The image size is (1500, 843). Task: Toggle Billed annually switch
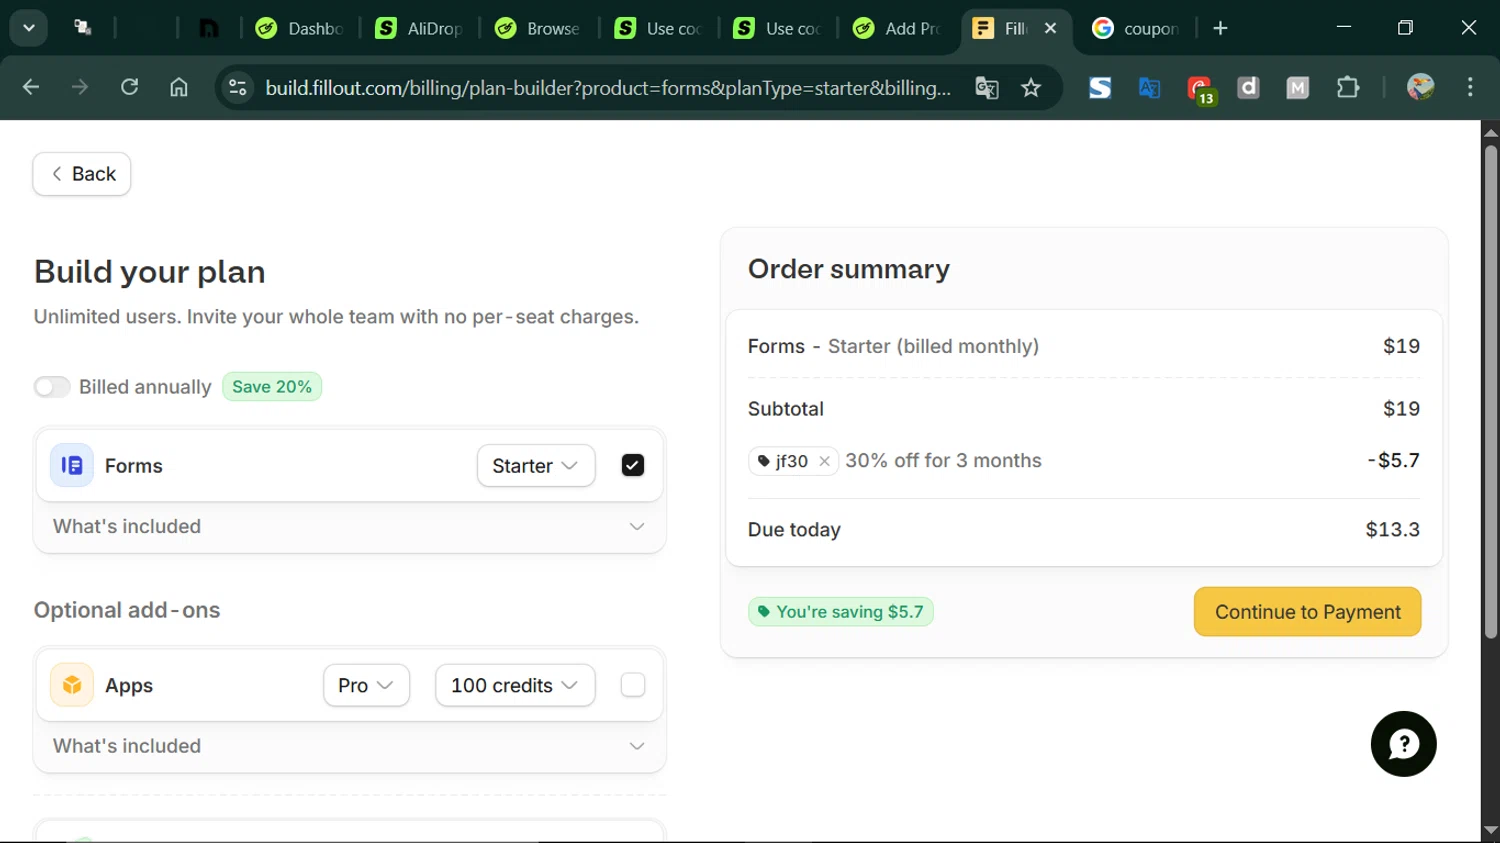[x=52, y=387]
